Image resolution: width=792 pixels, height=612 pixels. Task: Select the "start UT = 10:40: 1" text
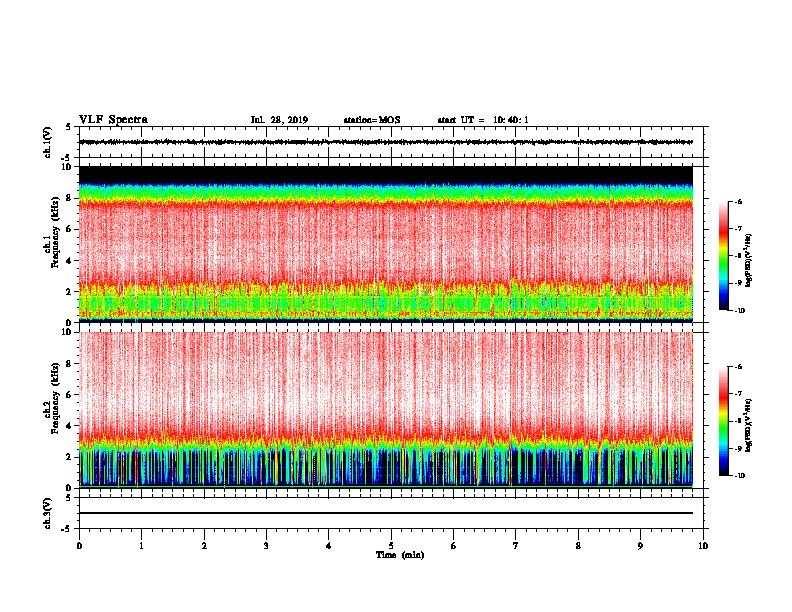pyautogui.click(x=483, y=120)
